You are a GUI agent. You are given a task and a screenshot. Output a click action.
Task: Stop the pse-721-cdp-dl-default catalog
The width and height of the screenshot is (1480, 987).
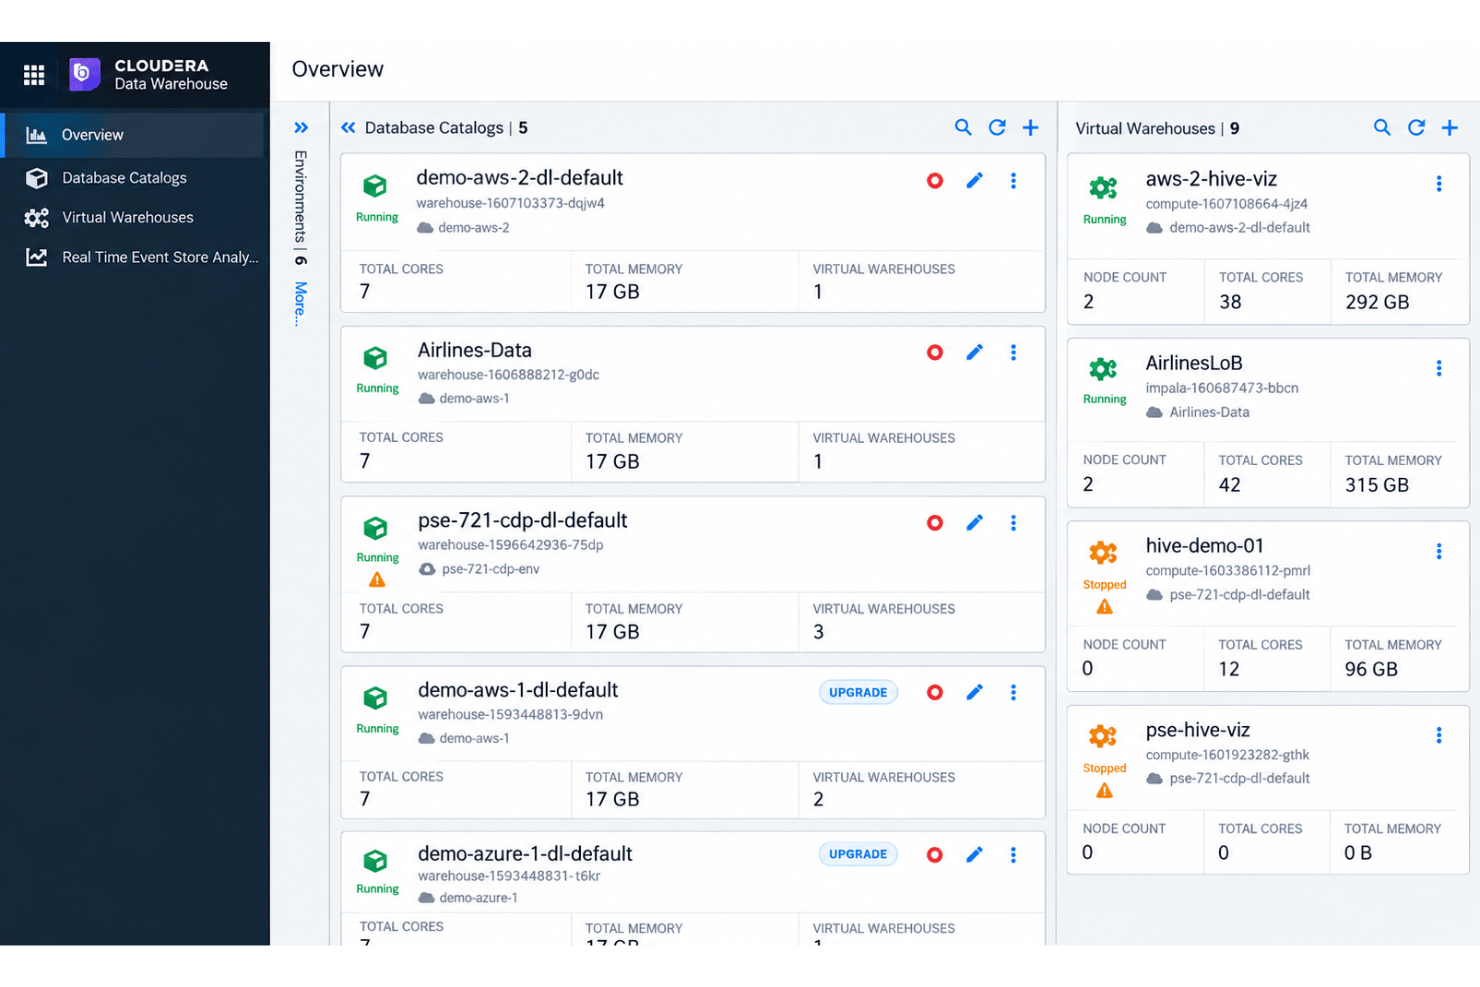coord(935,523)
